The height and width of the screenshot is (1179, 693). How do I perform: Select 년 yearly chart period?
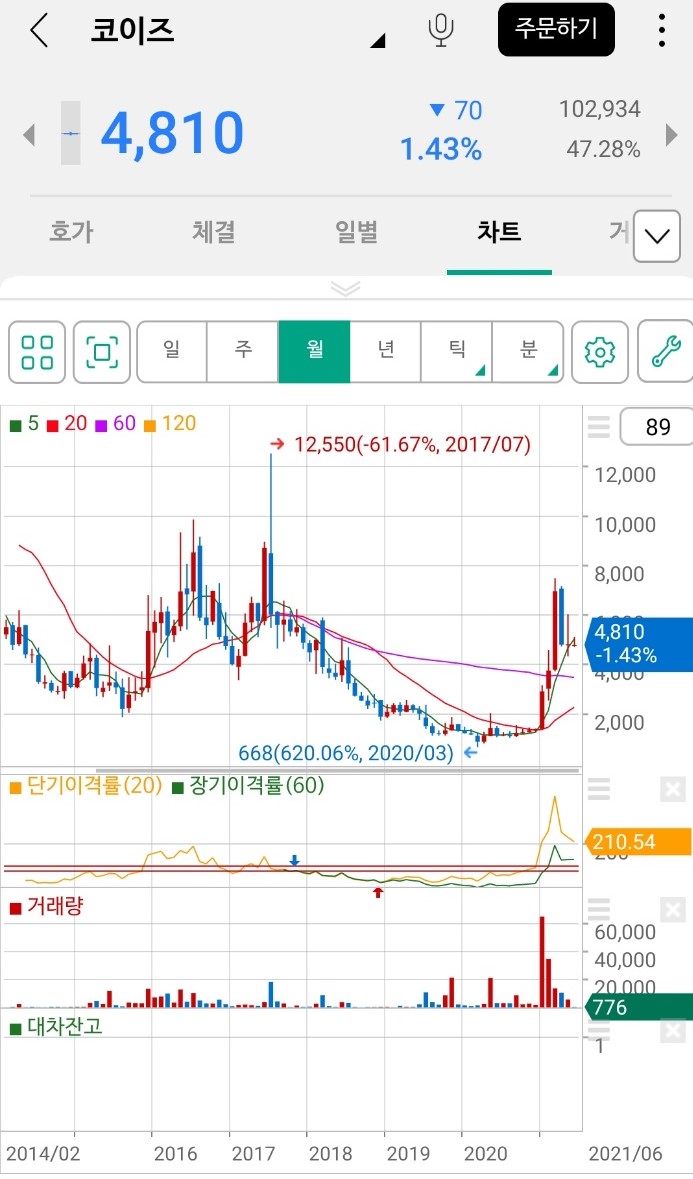pyautogui.click(x=385, y=352)
